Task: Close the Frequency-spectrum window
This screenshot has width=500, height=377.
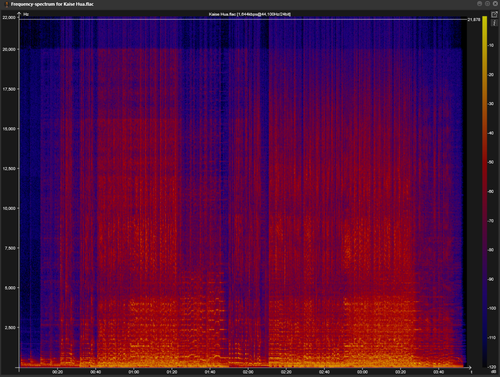Action: point(495,4)
